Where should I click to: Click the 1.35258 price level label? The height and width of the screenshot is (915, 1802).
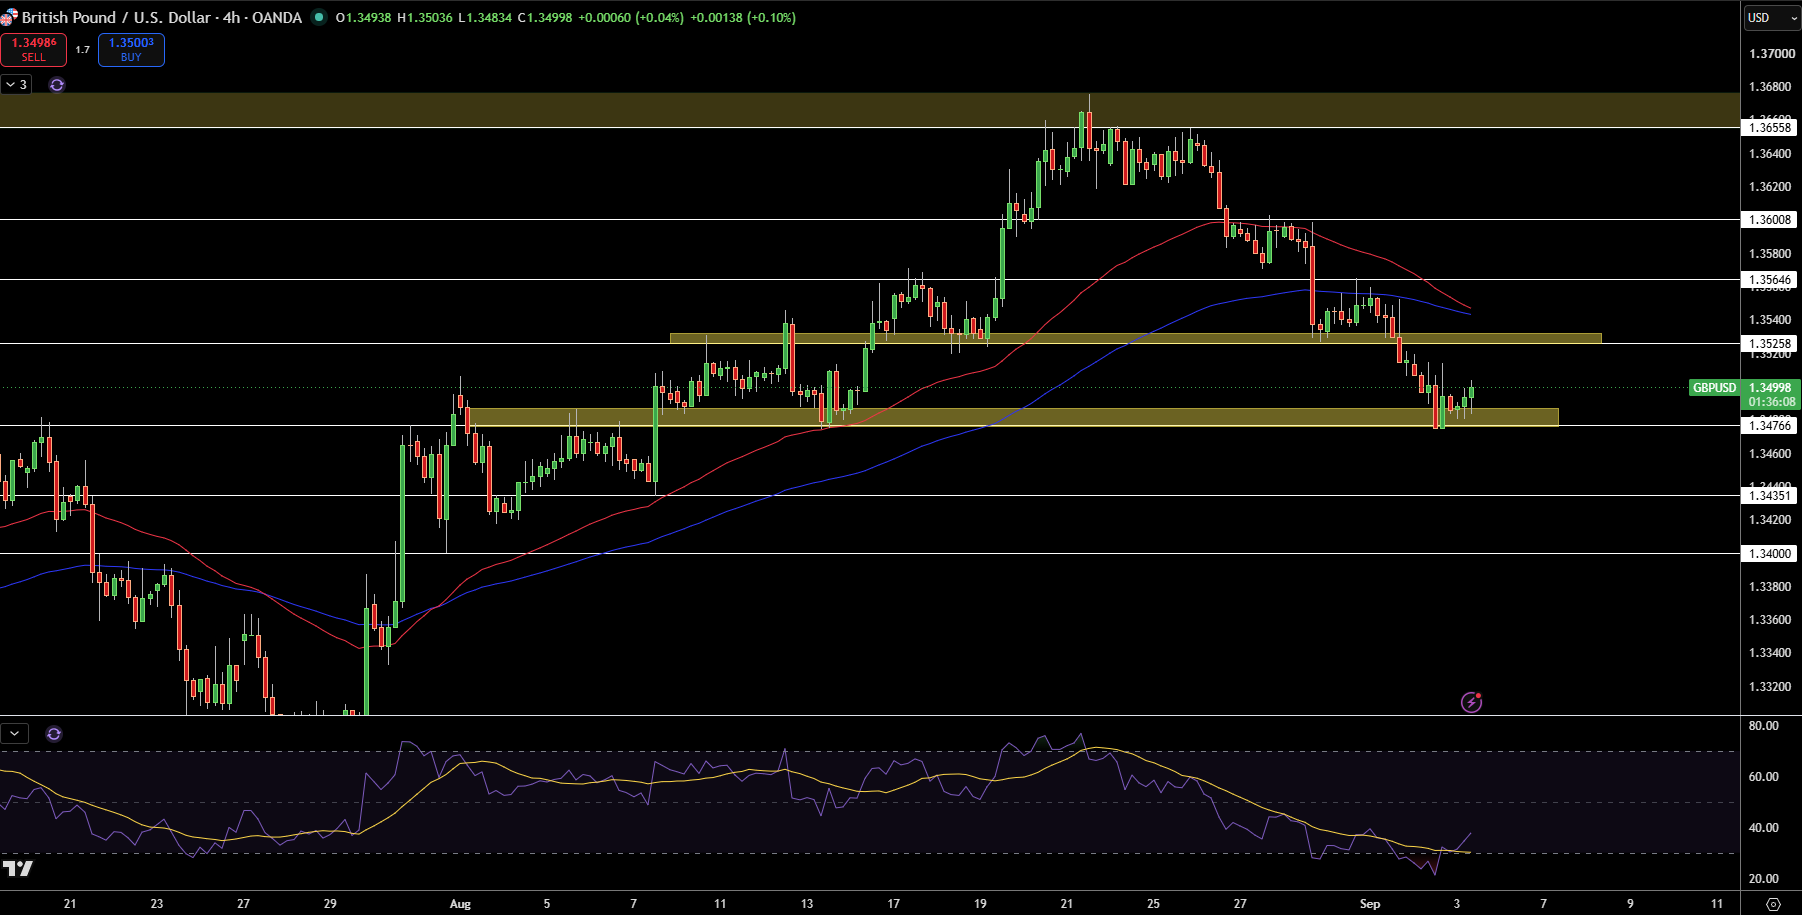1770,343
